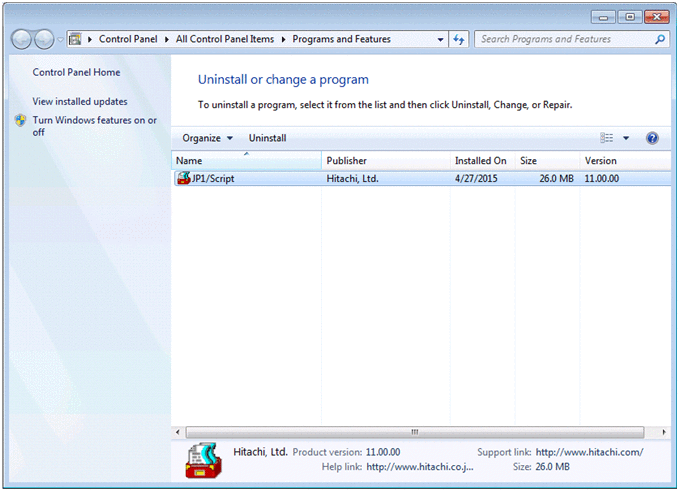Minimize the Programs and Features window

tap(603, 17)
